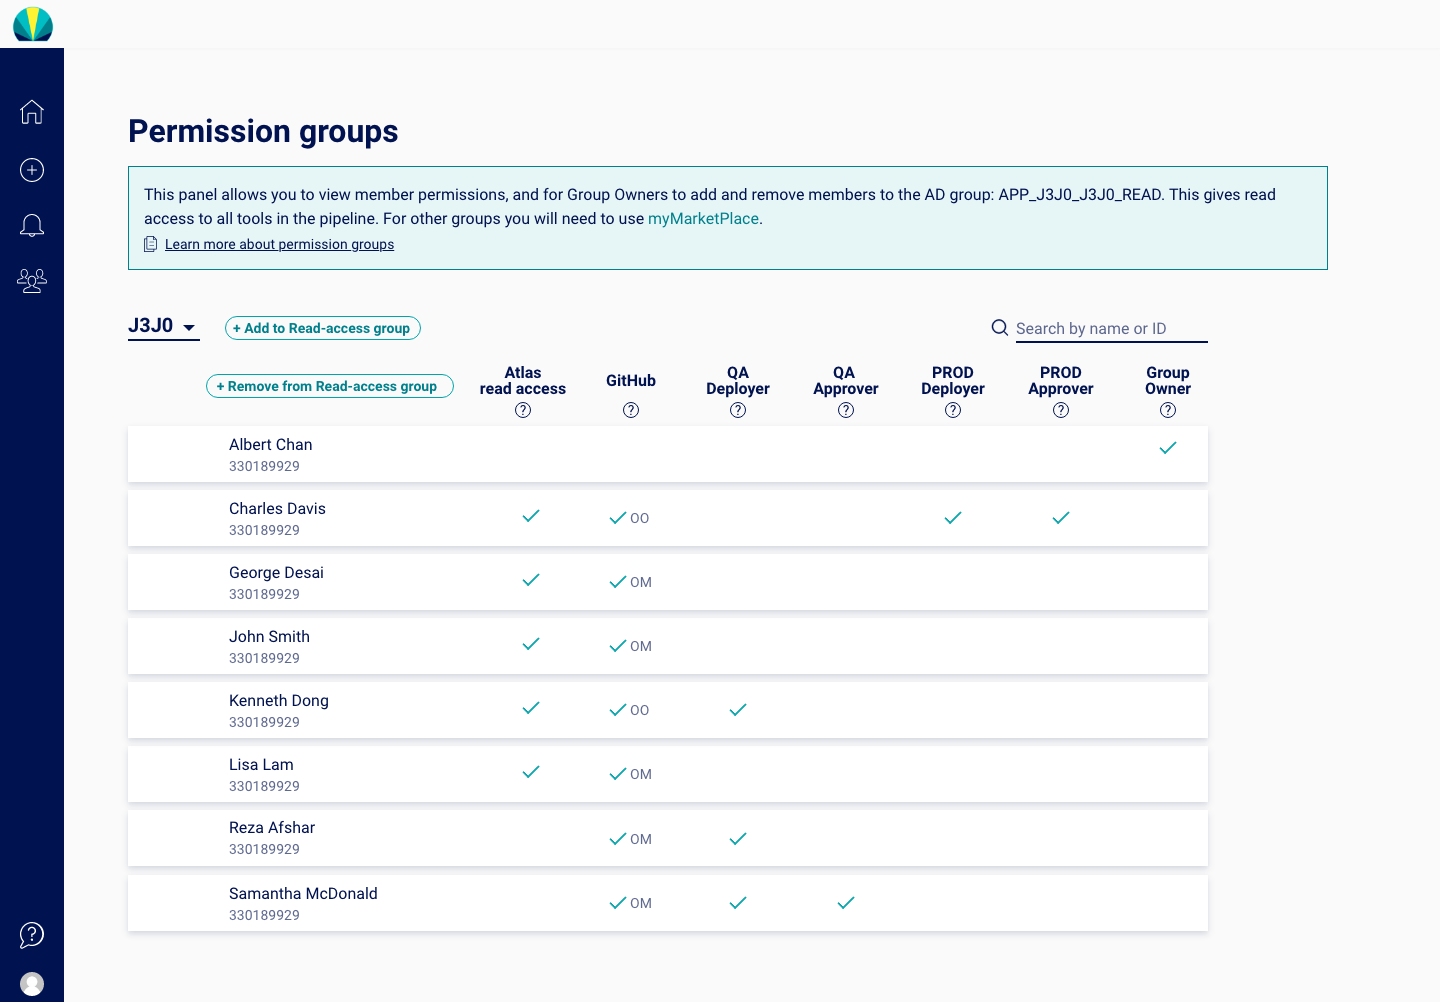Open the help question mark icon in the sidebar
This screenshot has height=1002, width=1440.
coord(32,935)
